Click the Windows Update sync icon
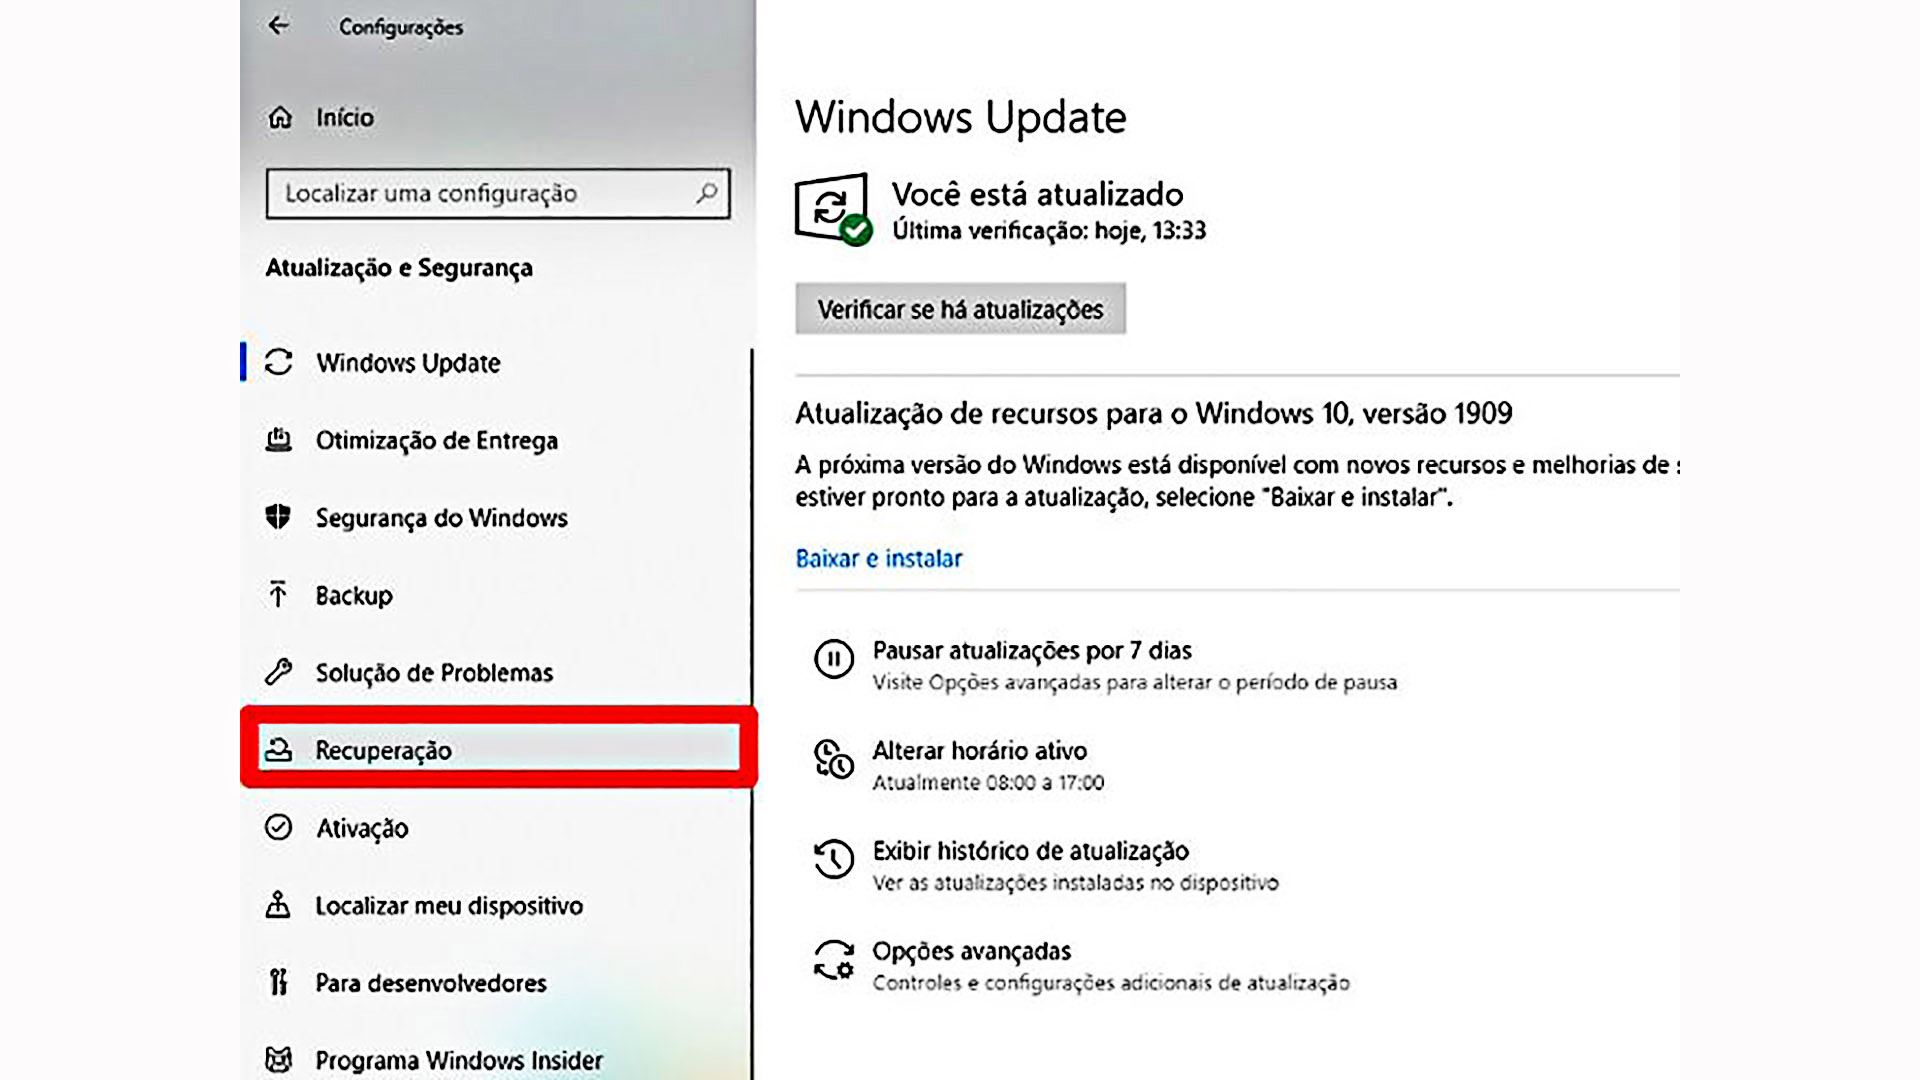The height and width of the screenshot is (1080, 1920). tap(279, 362)
